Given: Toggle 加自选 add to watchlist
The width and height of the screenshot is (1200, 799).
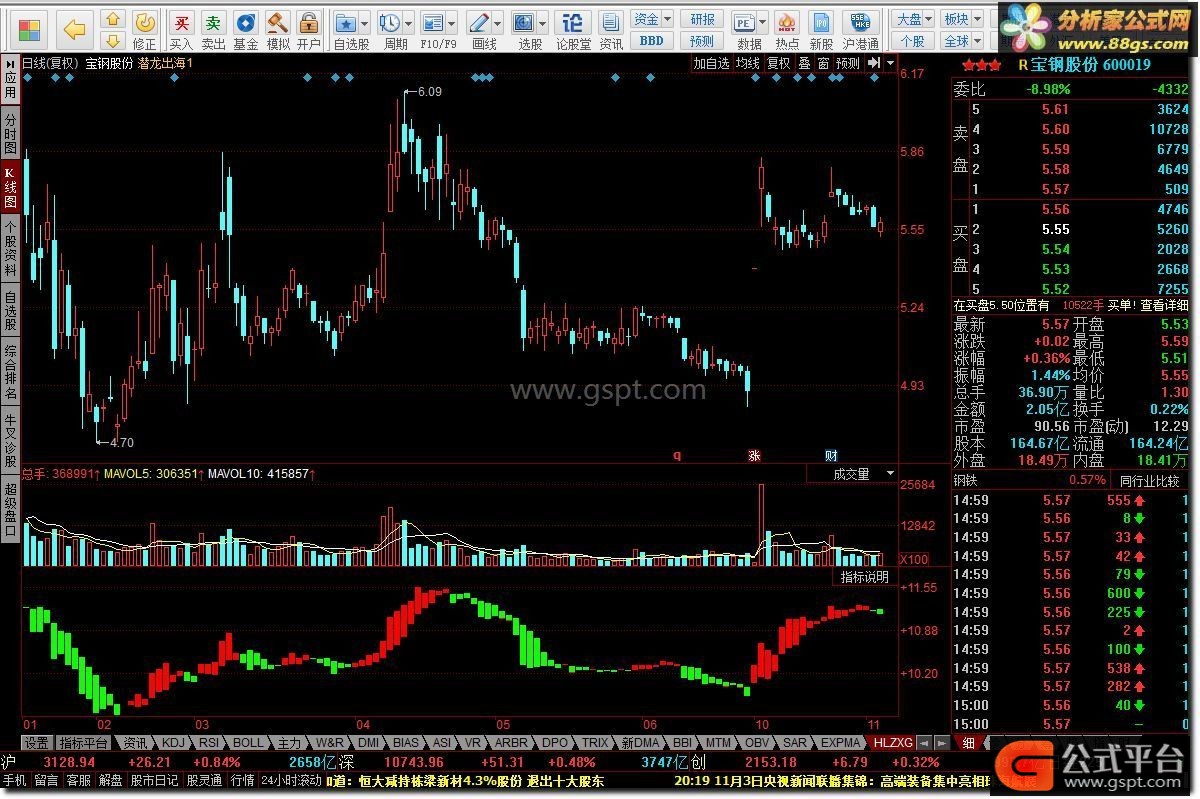Looking at the screenshot, I should pos(711,63).
